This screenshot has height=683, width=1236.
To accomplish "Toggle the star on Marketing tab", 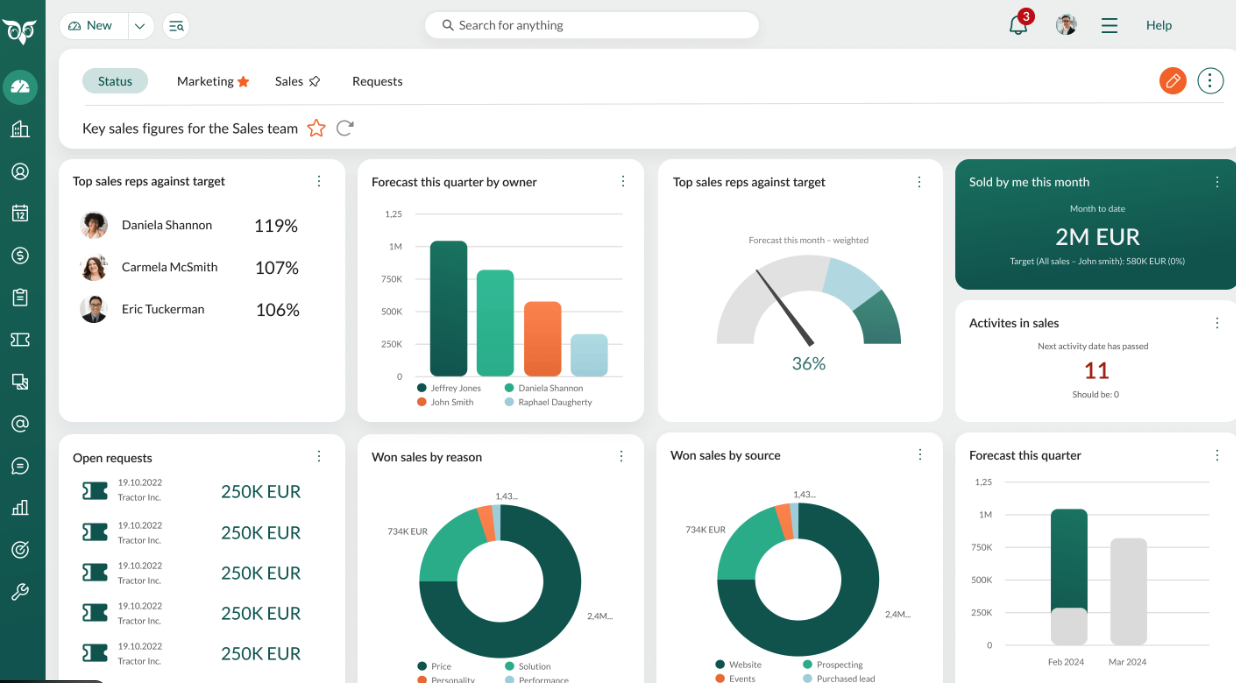I will (243, 82).
